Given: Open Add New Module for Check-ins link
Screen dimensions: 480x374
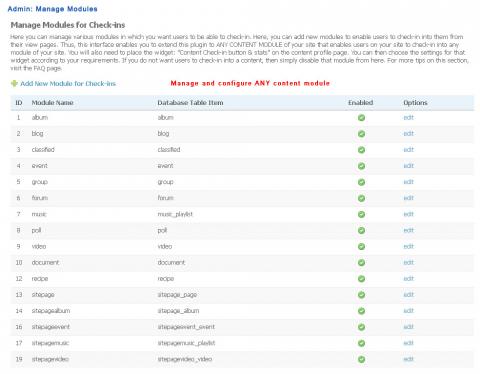Looking at the screenshot, I should [x=68, y=84].
